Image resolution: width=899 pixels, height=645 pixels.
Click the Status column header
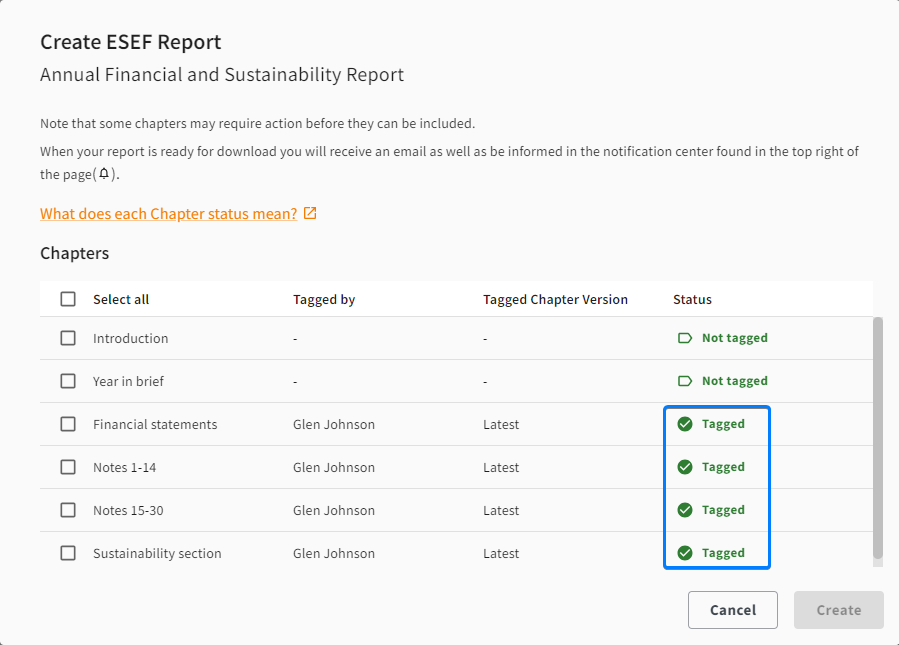coord(692,299)
